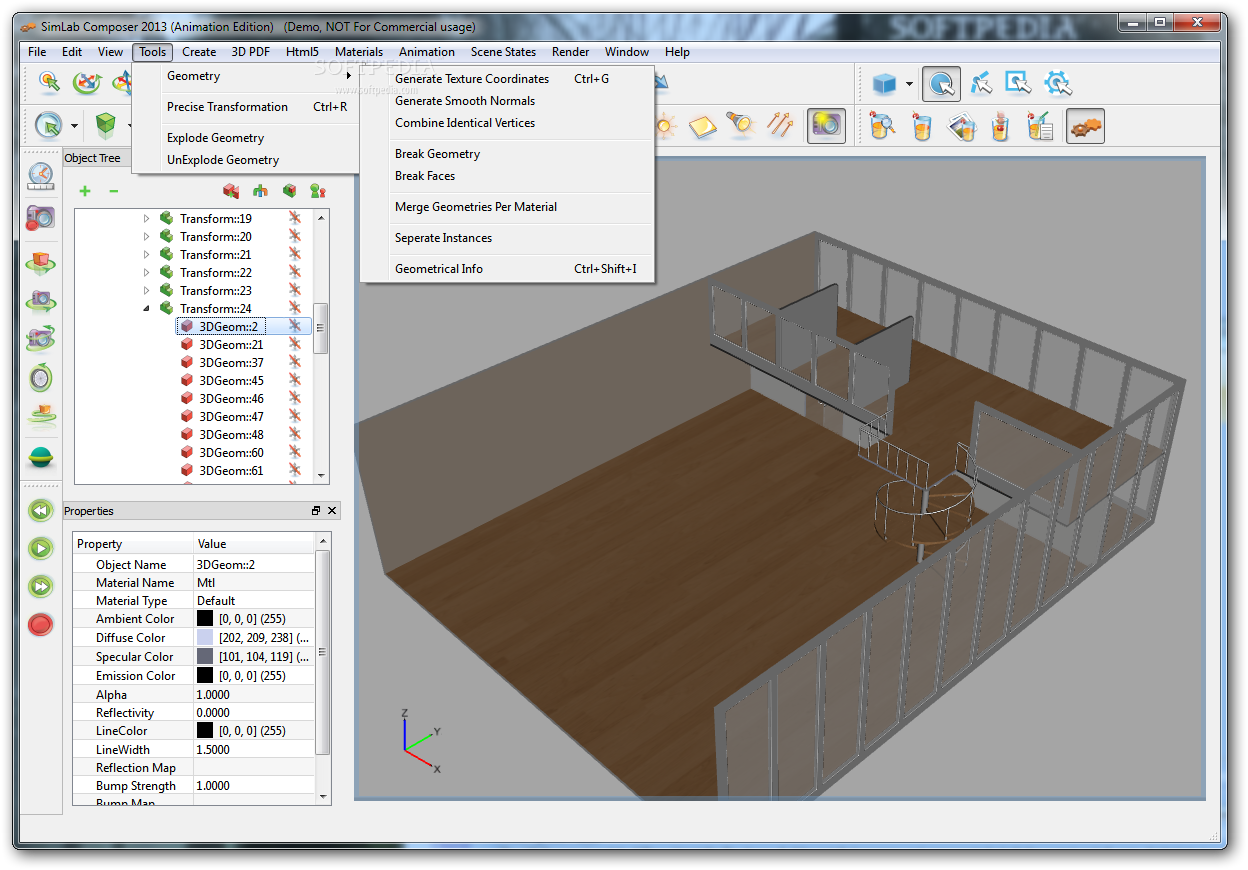Click the flashlight spot light icon
Screen dimensions: 1248x870
(740, 125)
